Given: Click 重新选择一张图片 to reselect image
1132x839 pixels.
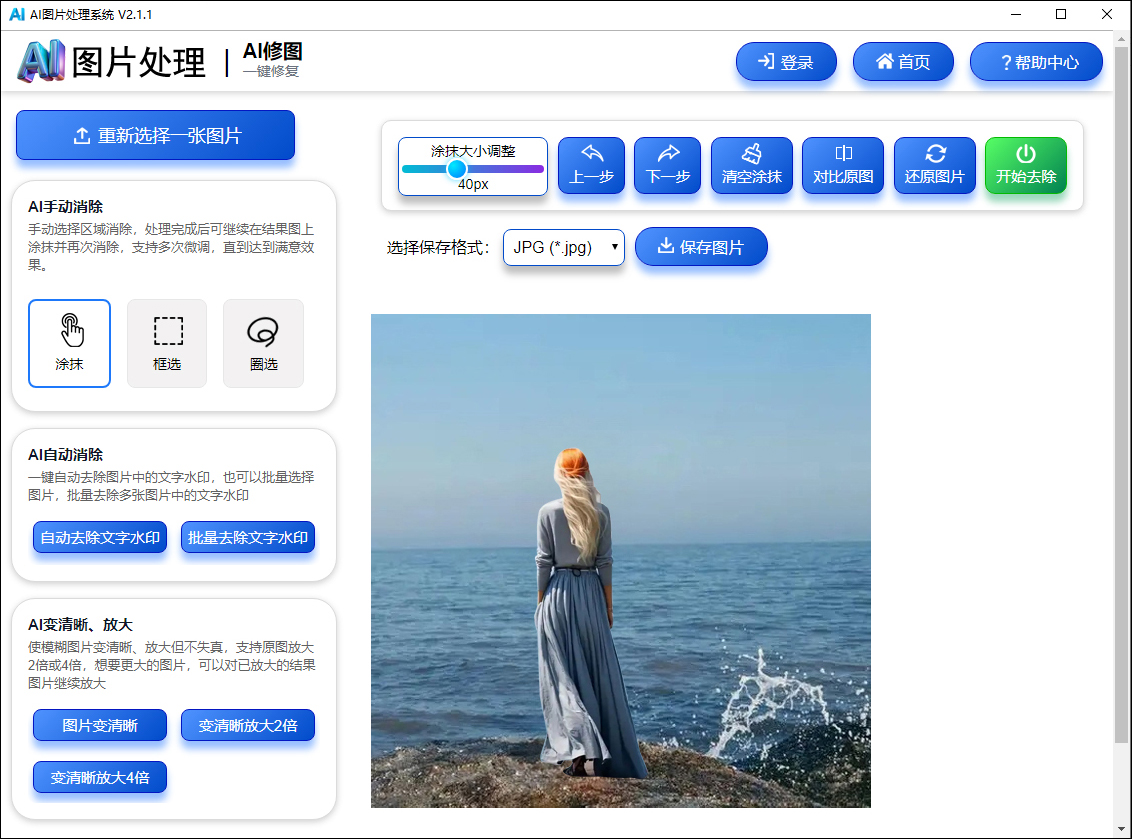Looking at the screenshot, I should 155,135.
